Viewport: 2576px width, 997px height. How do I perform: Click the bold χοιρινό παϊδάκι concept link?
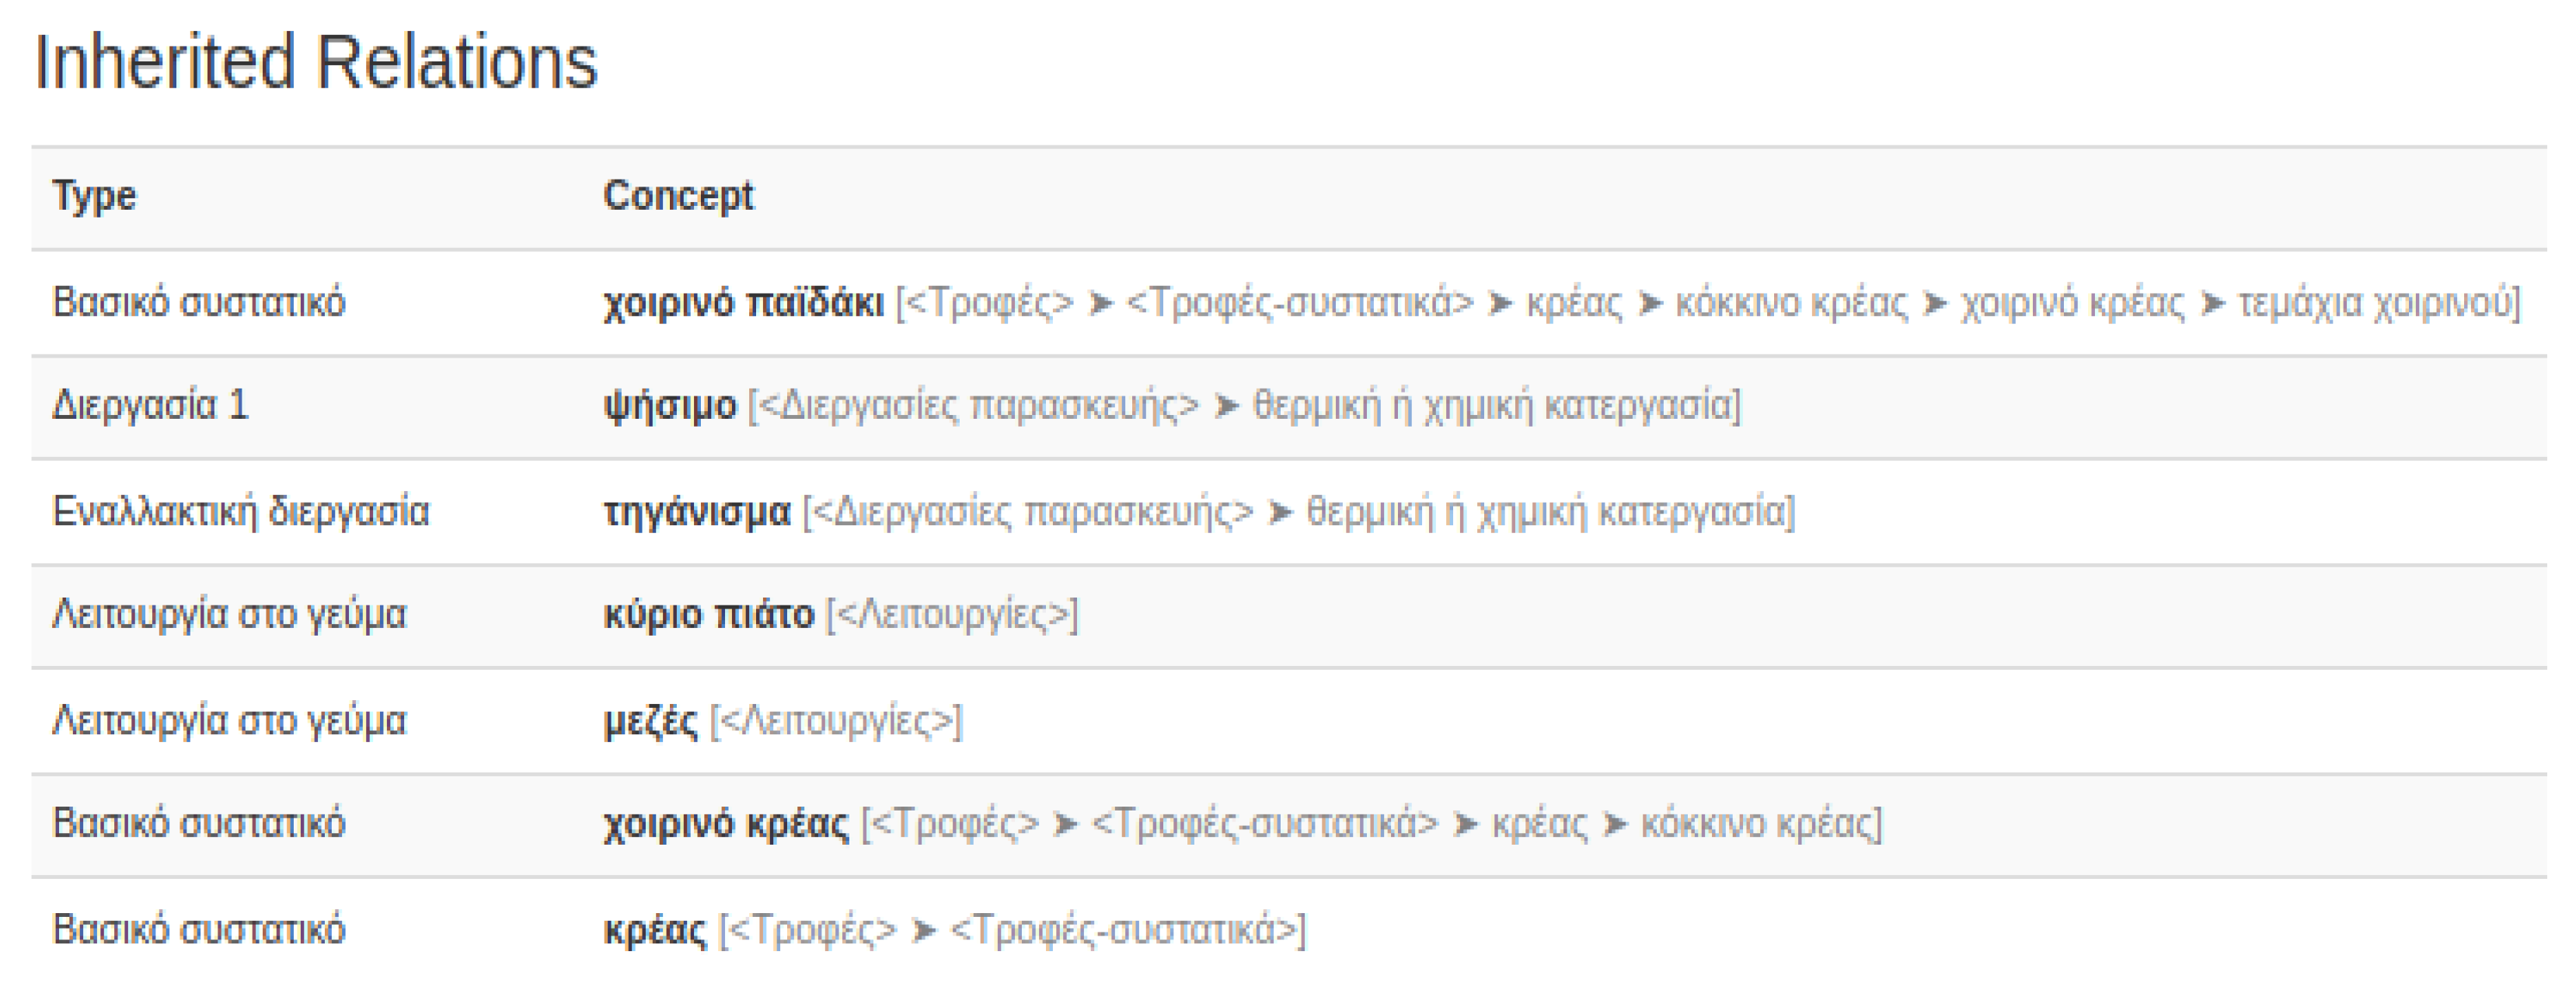(x=743, y=302)
